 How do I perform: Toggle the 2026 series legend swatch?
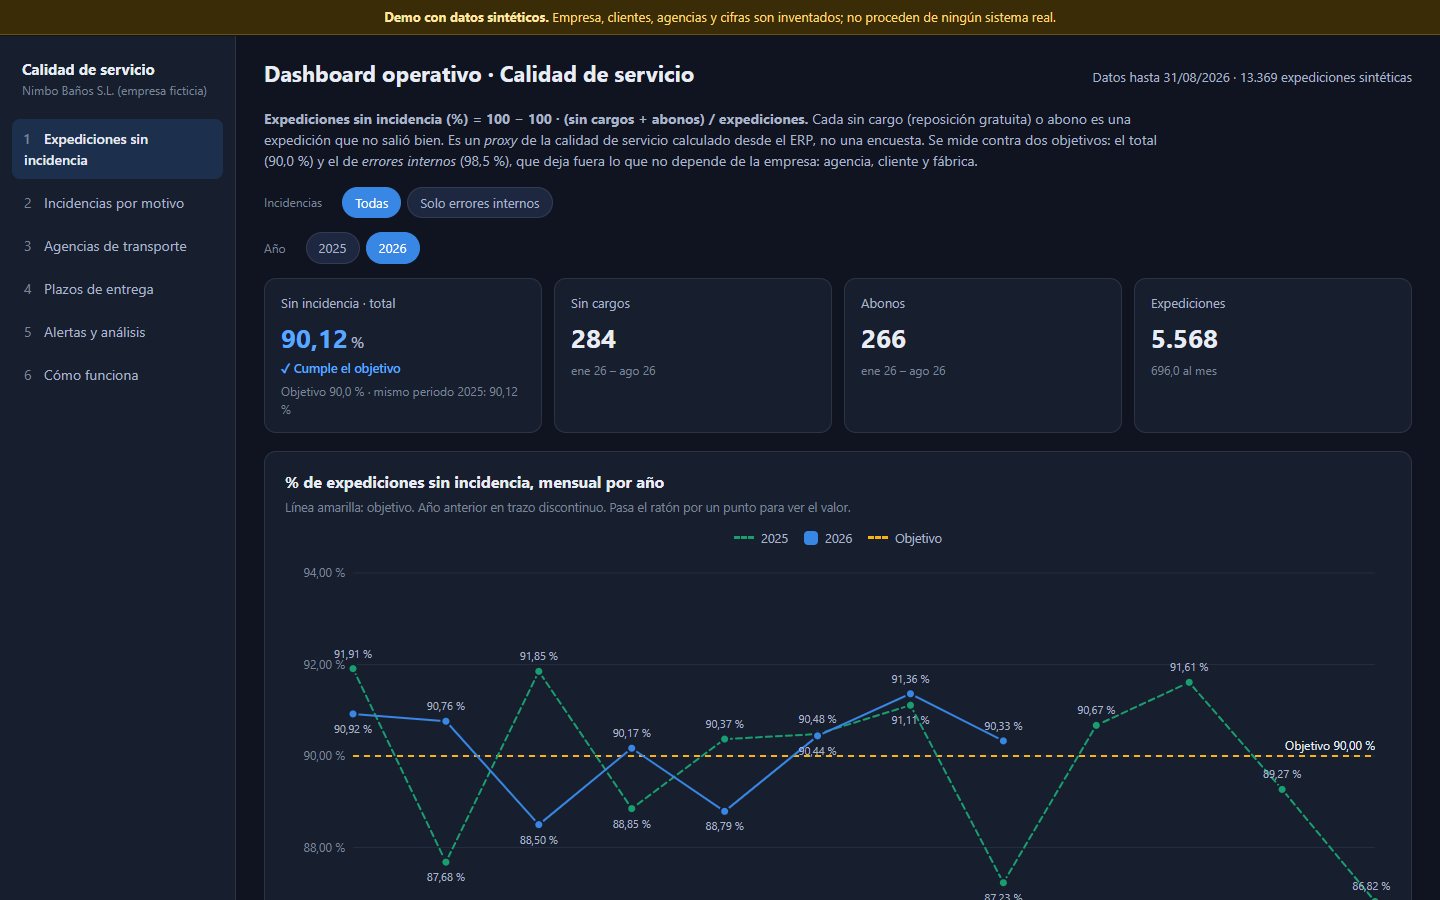(x=811, y=538)
